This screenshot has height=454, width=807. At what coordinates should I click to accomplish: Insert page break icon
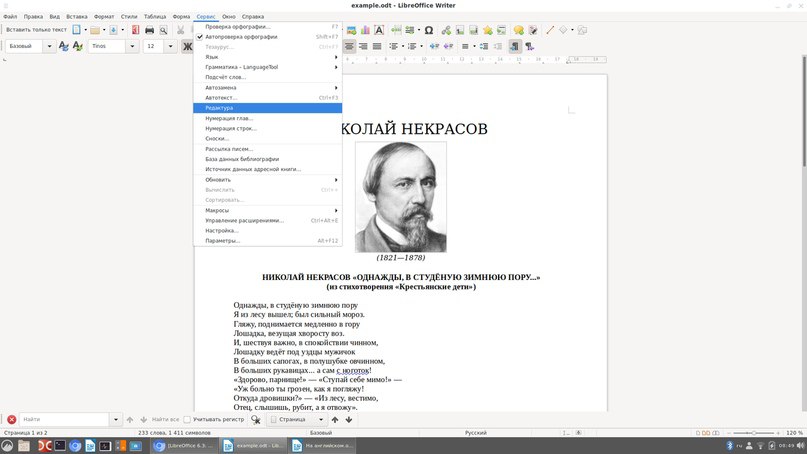[x=396, y=30]
